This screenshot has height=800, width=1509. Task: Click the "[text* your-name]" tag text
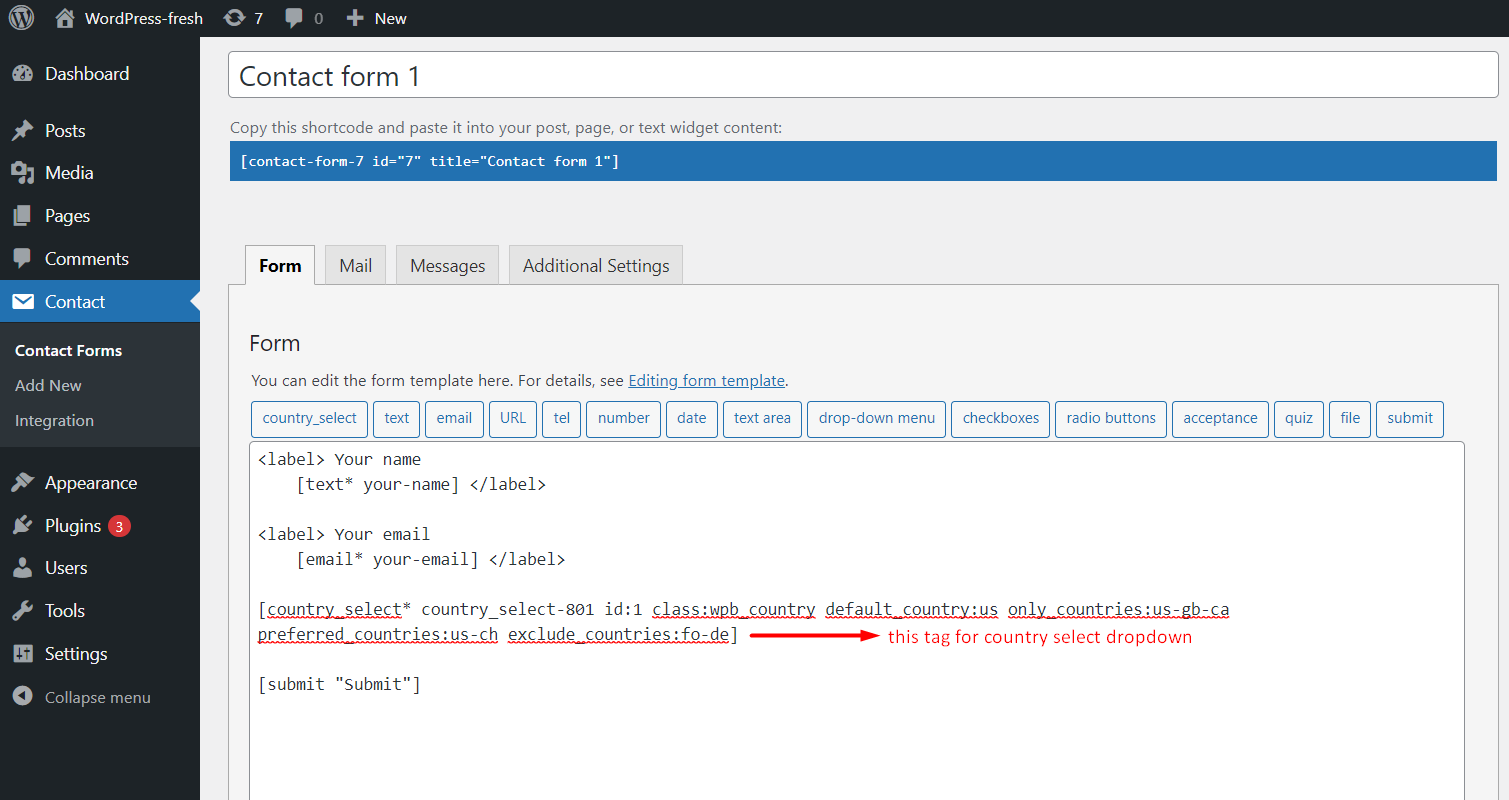point(378,485)
